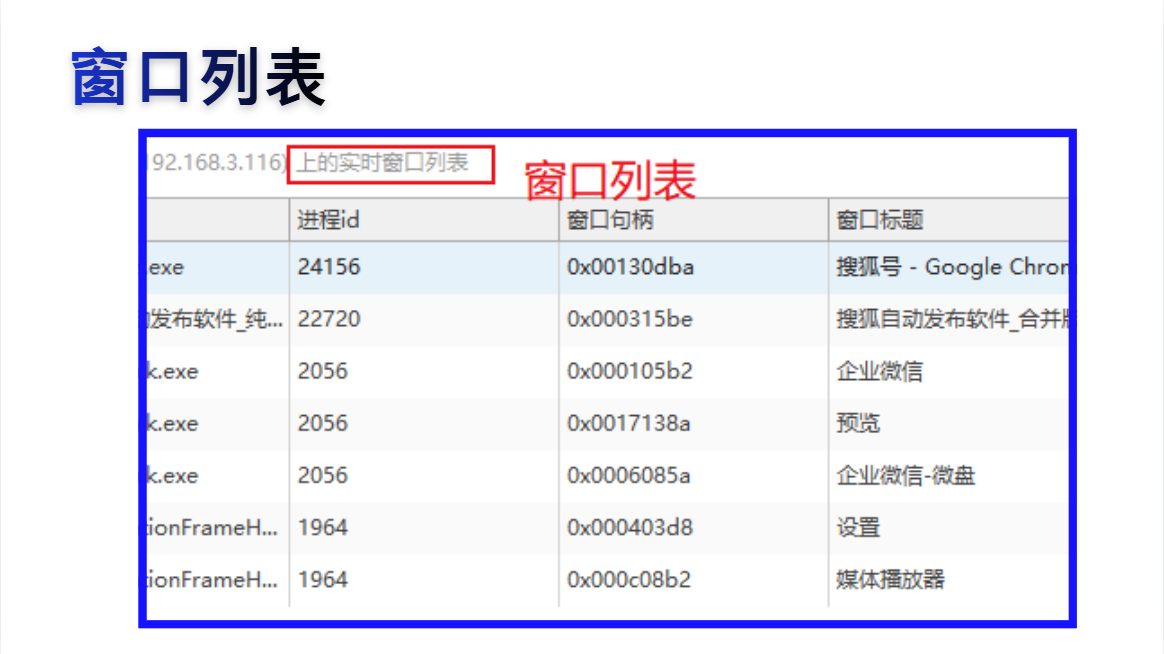Select the row with process id 24156
Viewport: 1164px width, 654px height.
click(x=608, y=267)
